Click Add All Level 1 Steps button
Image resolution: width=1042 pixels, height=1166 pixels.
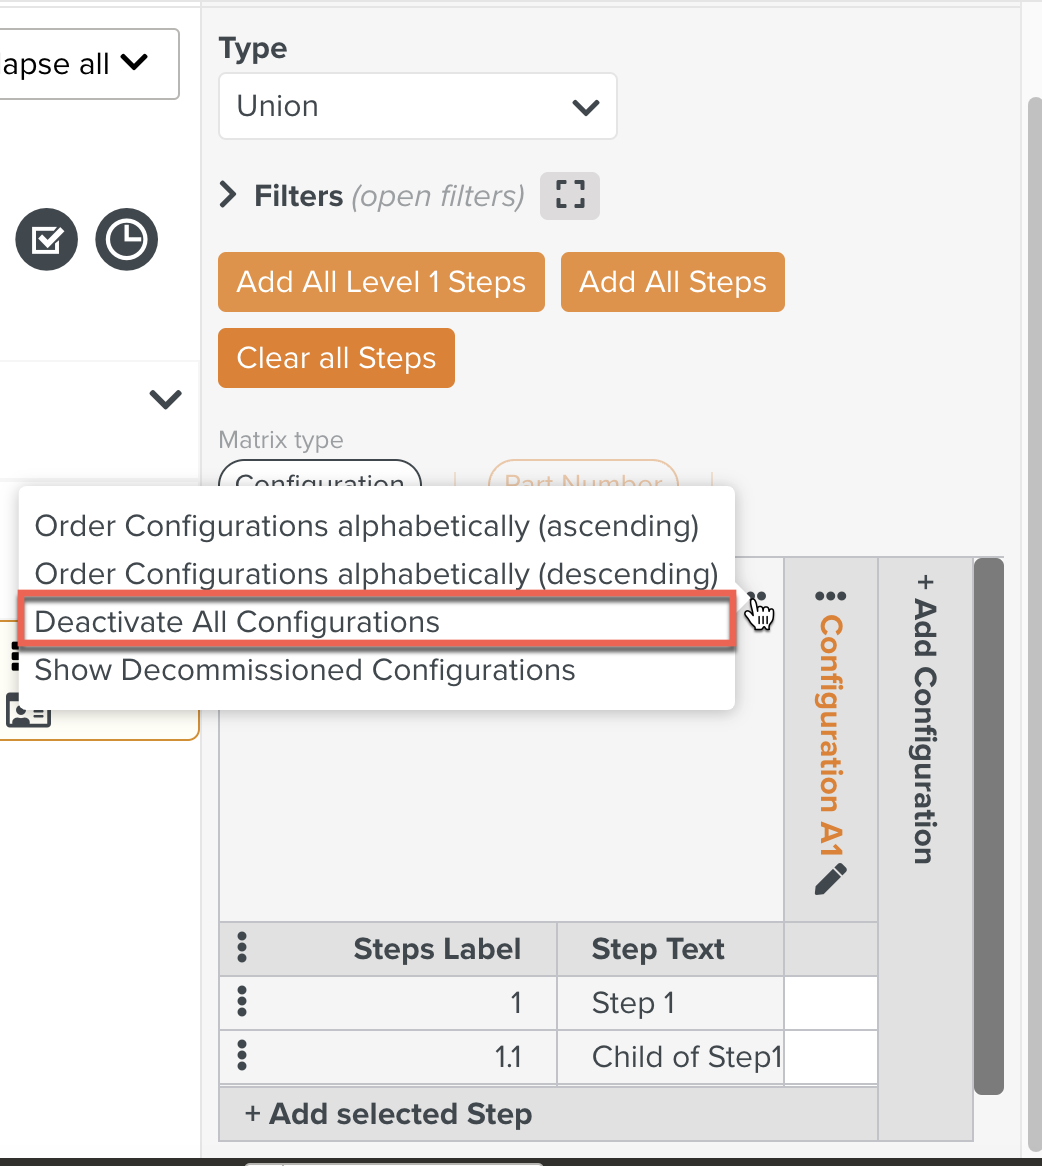381,282
